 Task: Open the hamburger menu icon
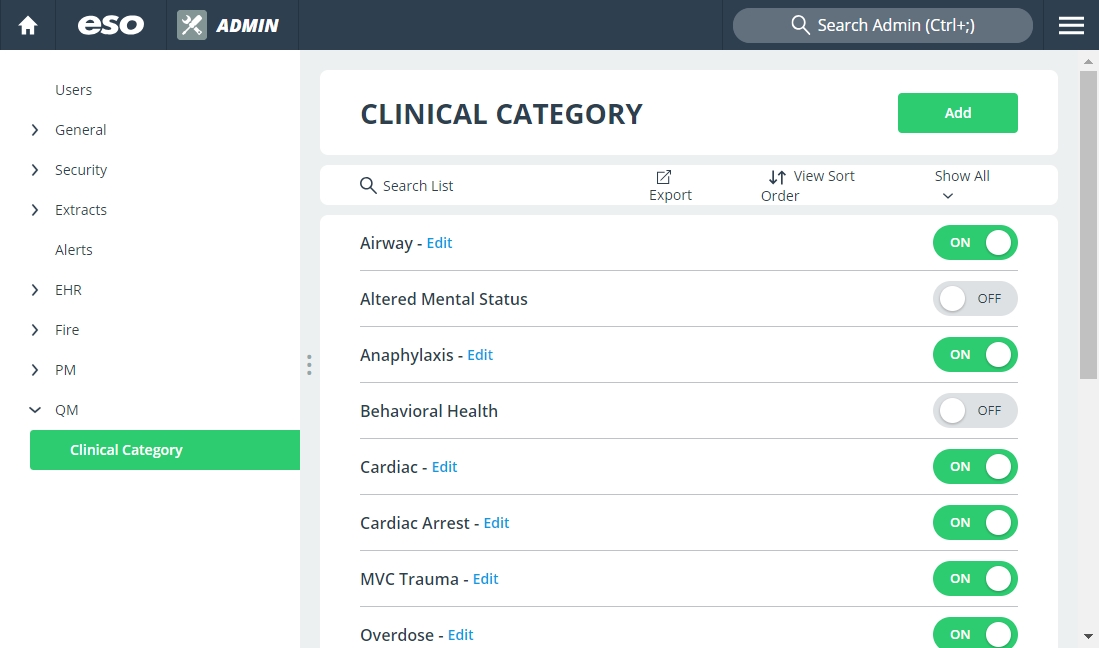[x=1071, y=26]
